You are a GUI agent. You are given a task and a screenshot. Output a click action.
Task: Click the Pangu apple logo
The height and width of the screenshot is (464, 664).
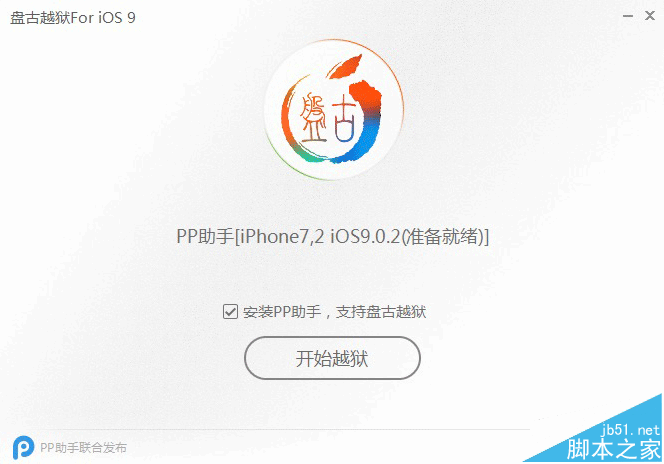(333, 110)
